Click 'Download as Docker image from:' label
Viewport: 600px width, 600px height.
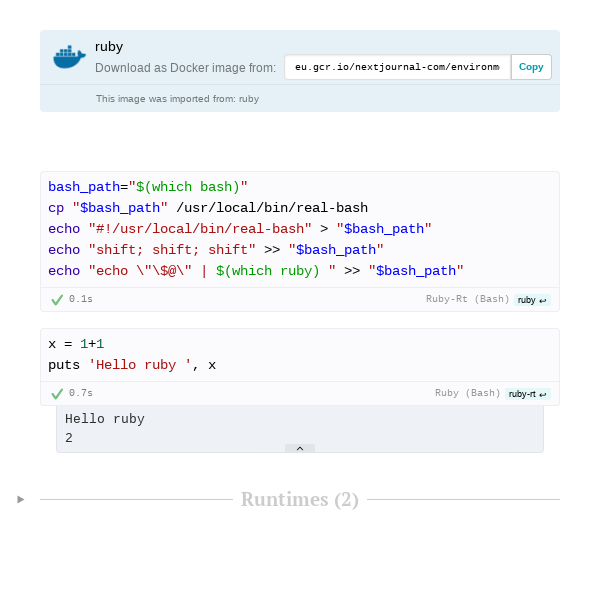click(x=186, y=68)
